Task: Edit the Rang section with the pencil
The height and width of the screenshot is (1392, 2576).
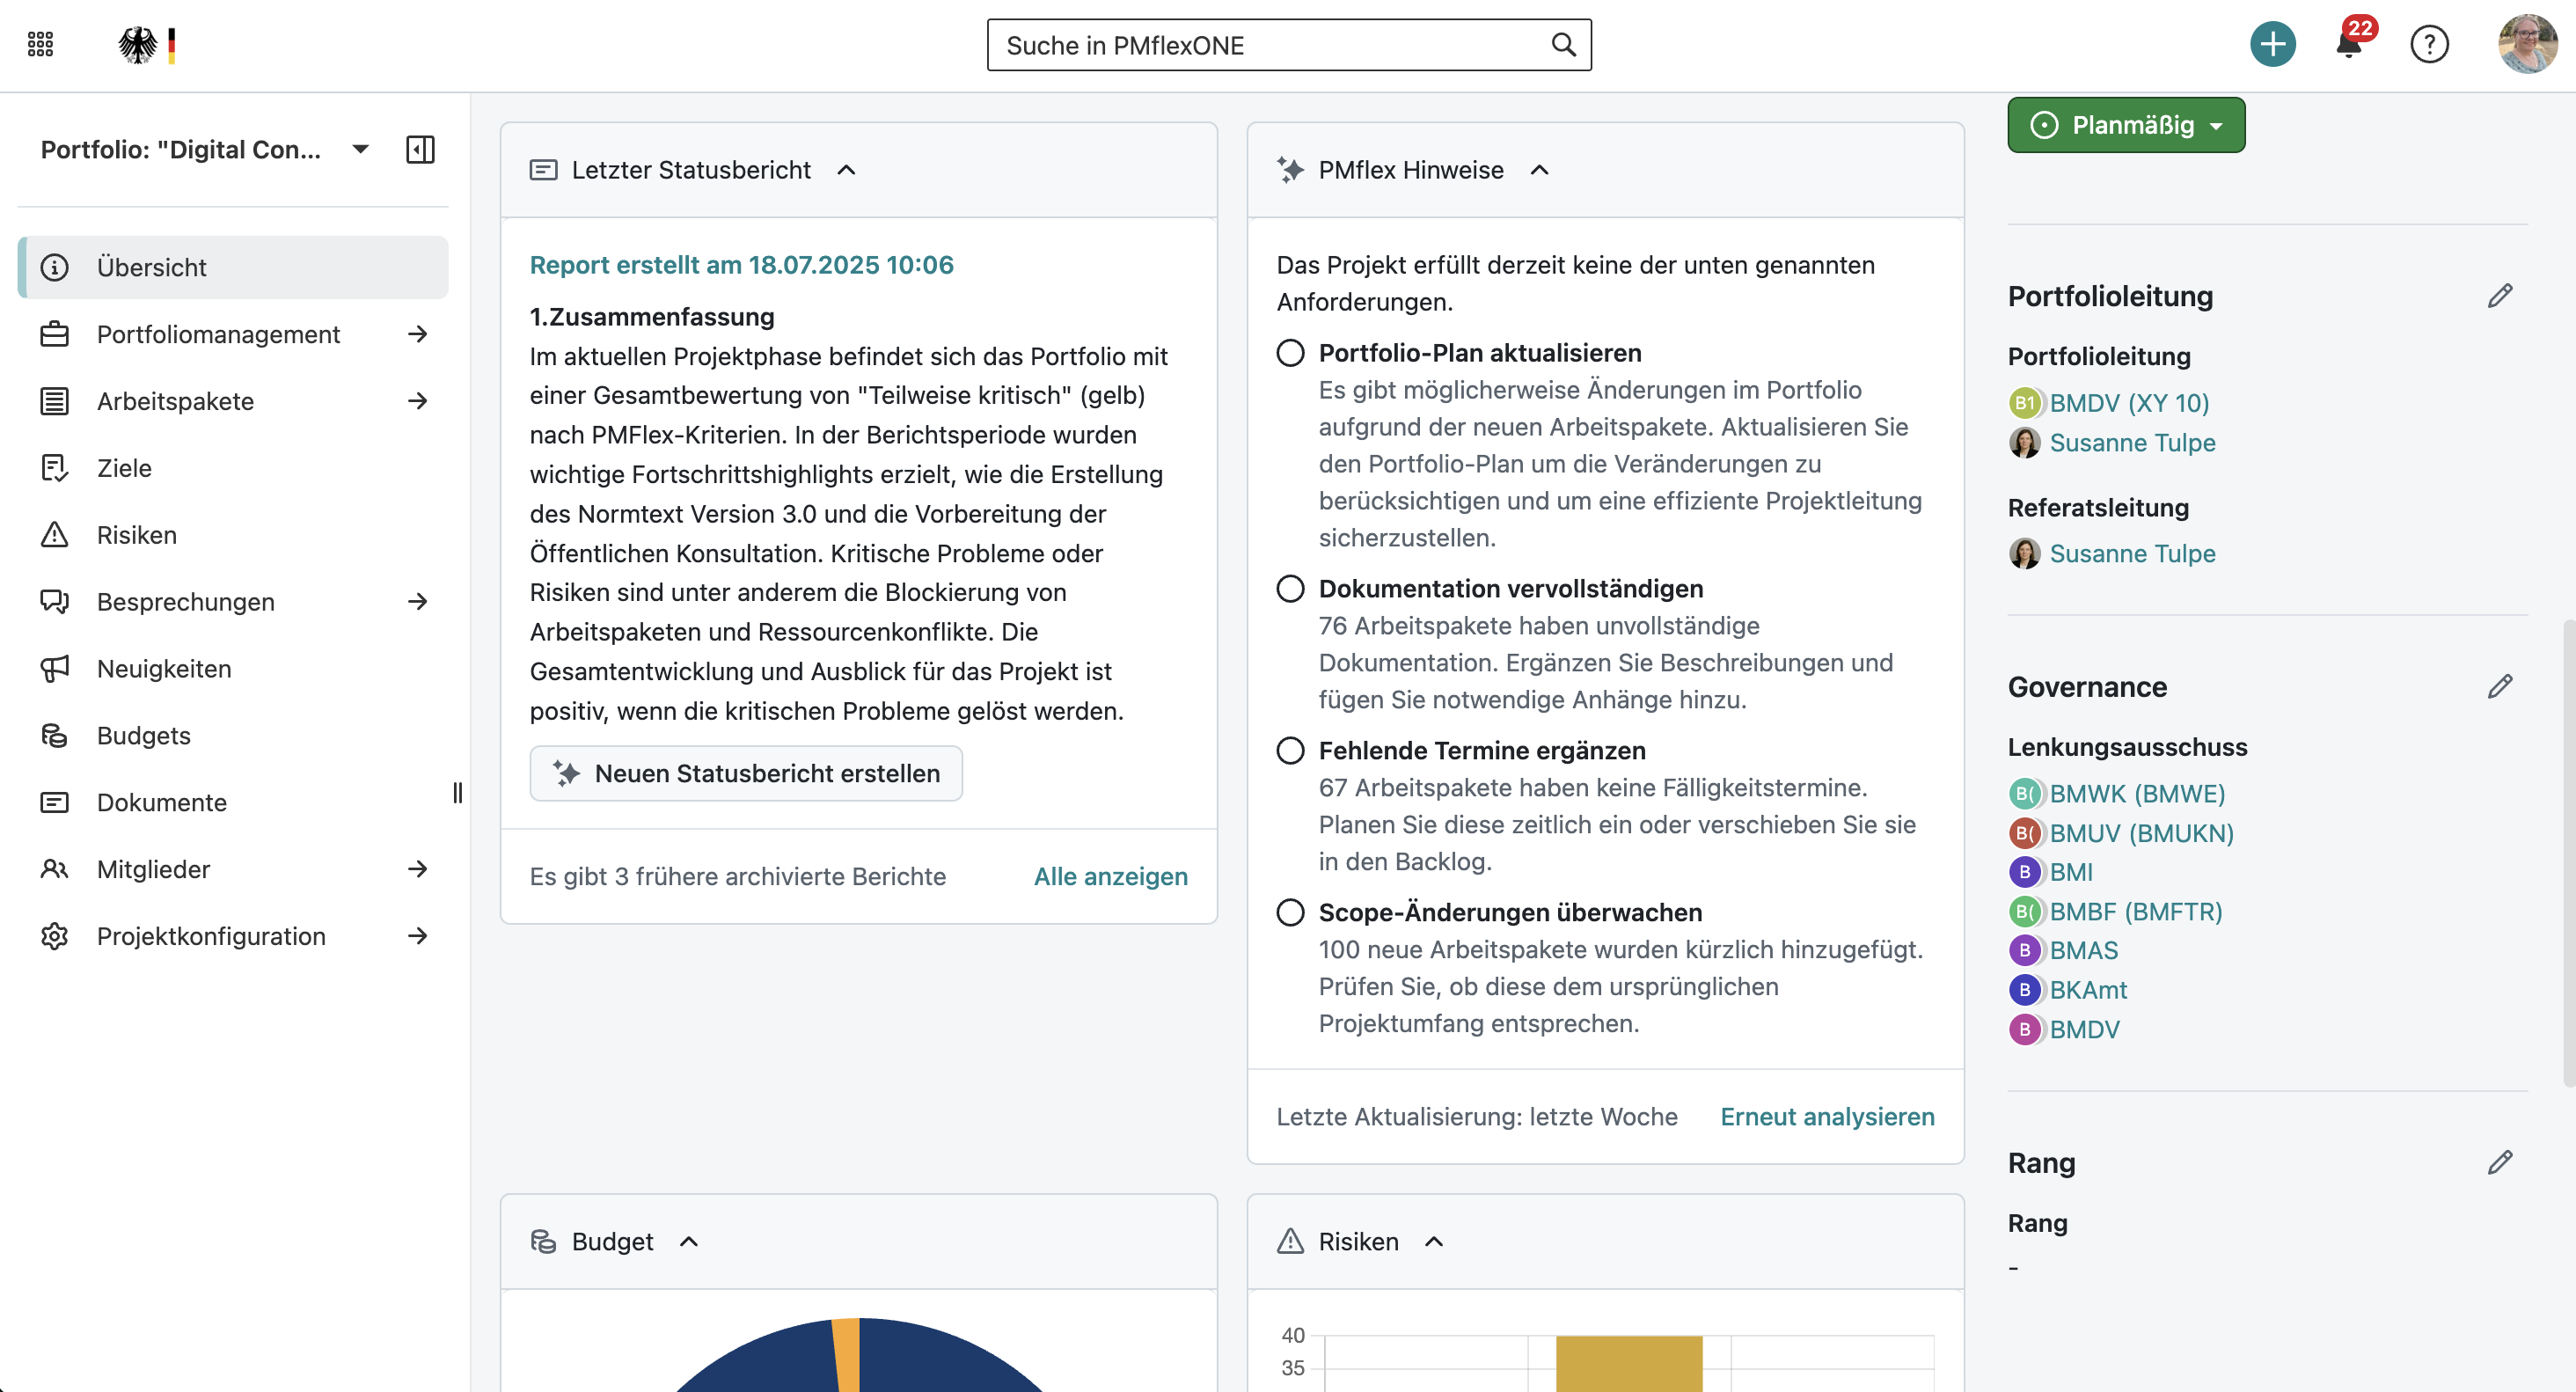Action: click(2500, 1163)
